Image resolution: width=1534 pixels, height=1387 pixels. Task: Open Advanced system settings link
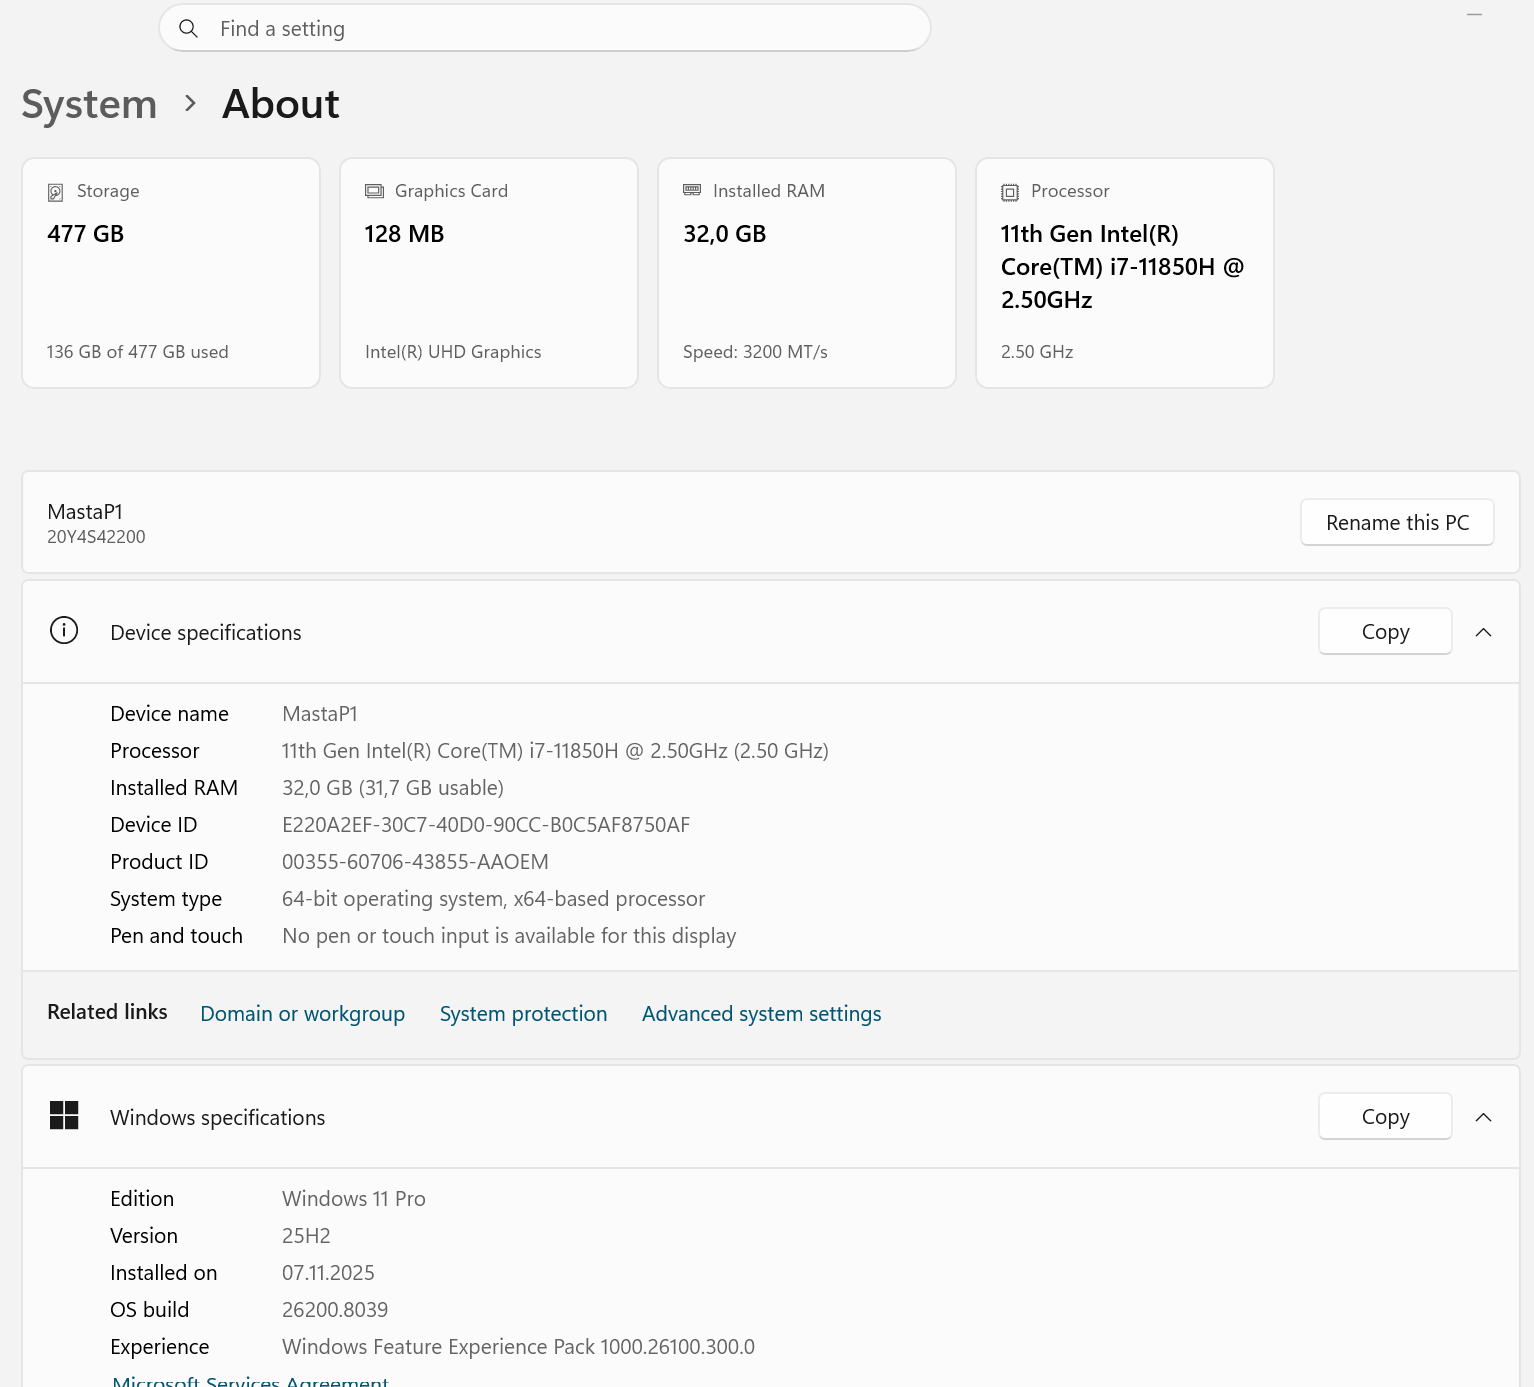(x=761, y=1014)
